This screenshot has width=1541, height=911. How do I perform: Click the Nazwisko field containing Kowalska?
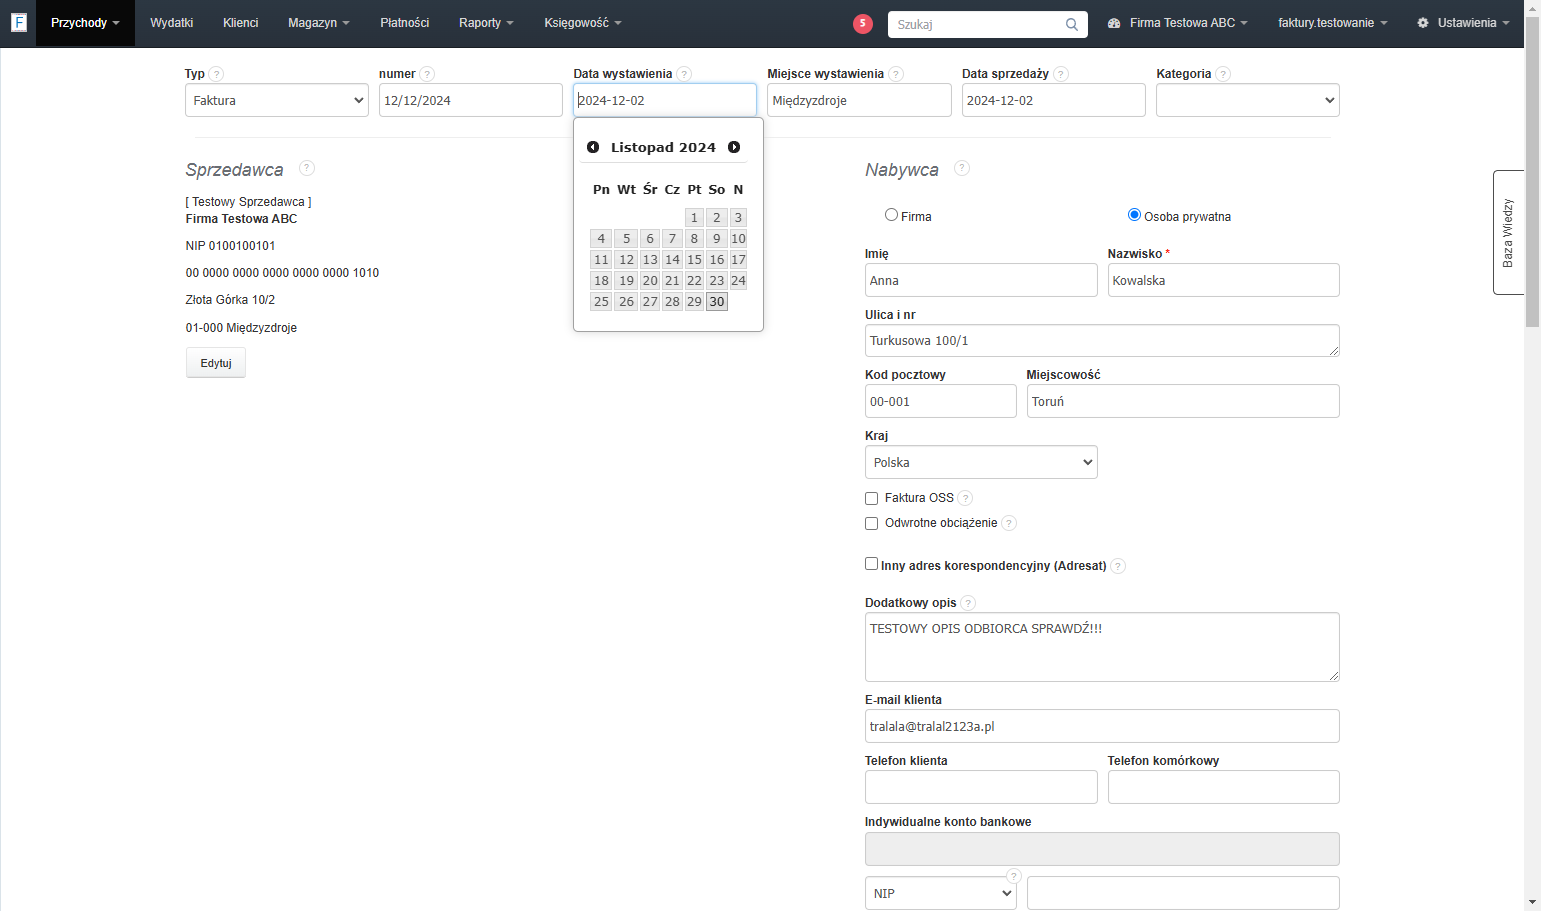tap(1223, 280)
